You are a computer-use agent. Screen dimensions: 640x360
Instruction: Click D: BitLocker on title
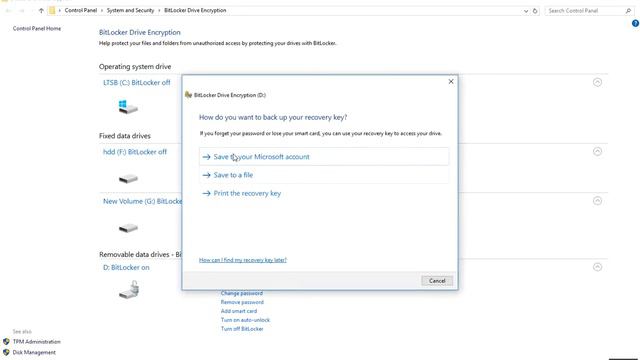click(126, 267)
